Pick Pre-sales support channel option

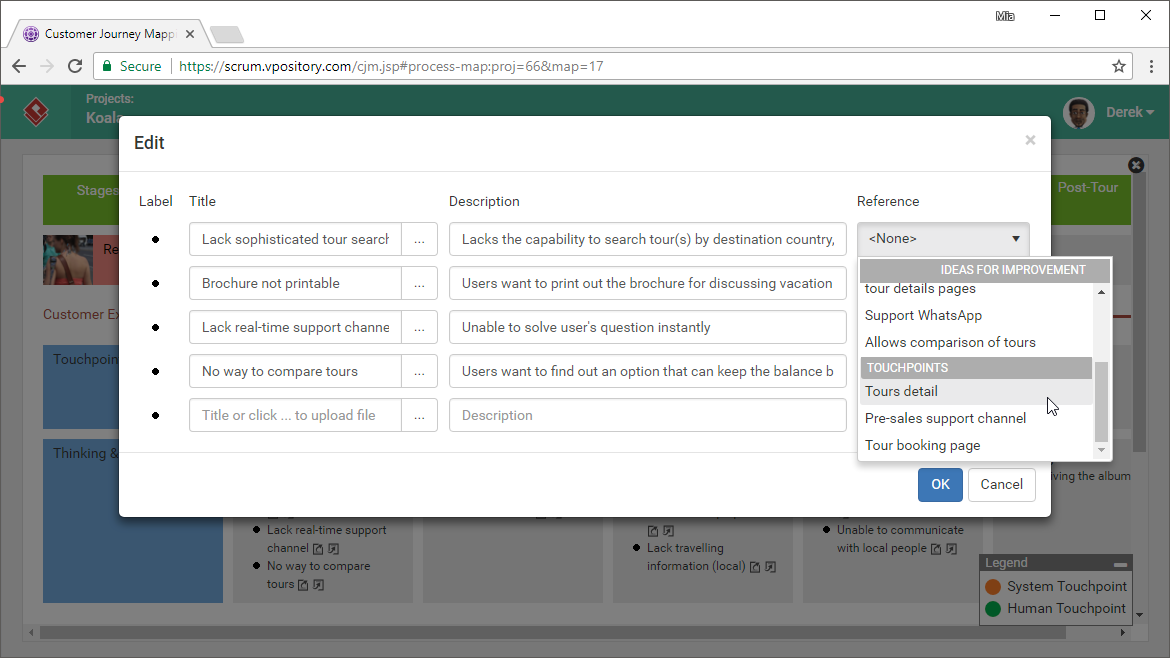point(977,419)
